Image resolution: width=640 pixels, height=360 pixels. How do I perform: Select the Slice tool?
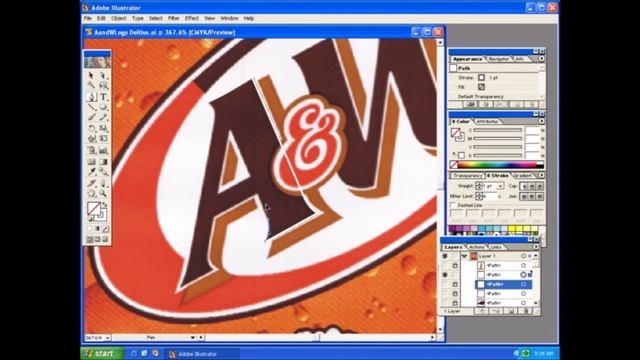[x=91, y=183]
